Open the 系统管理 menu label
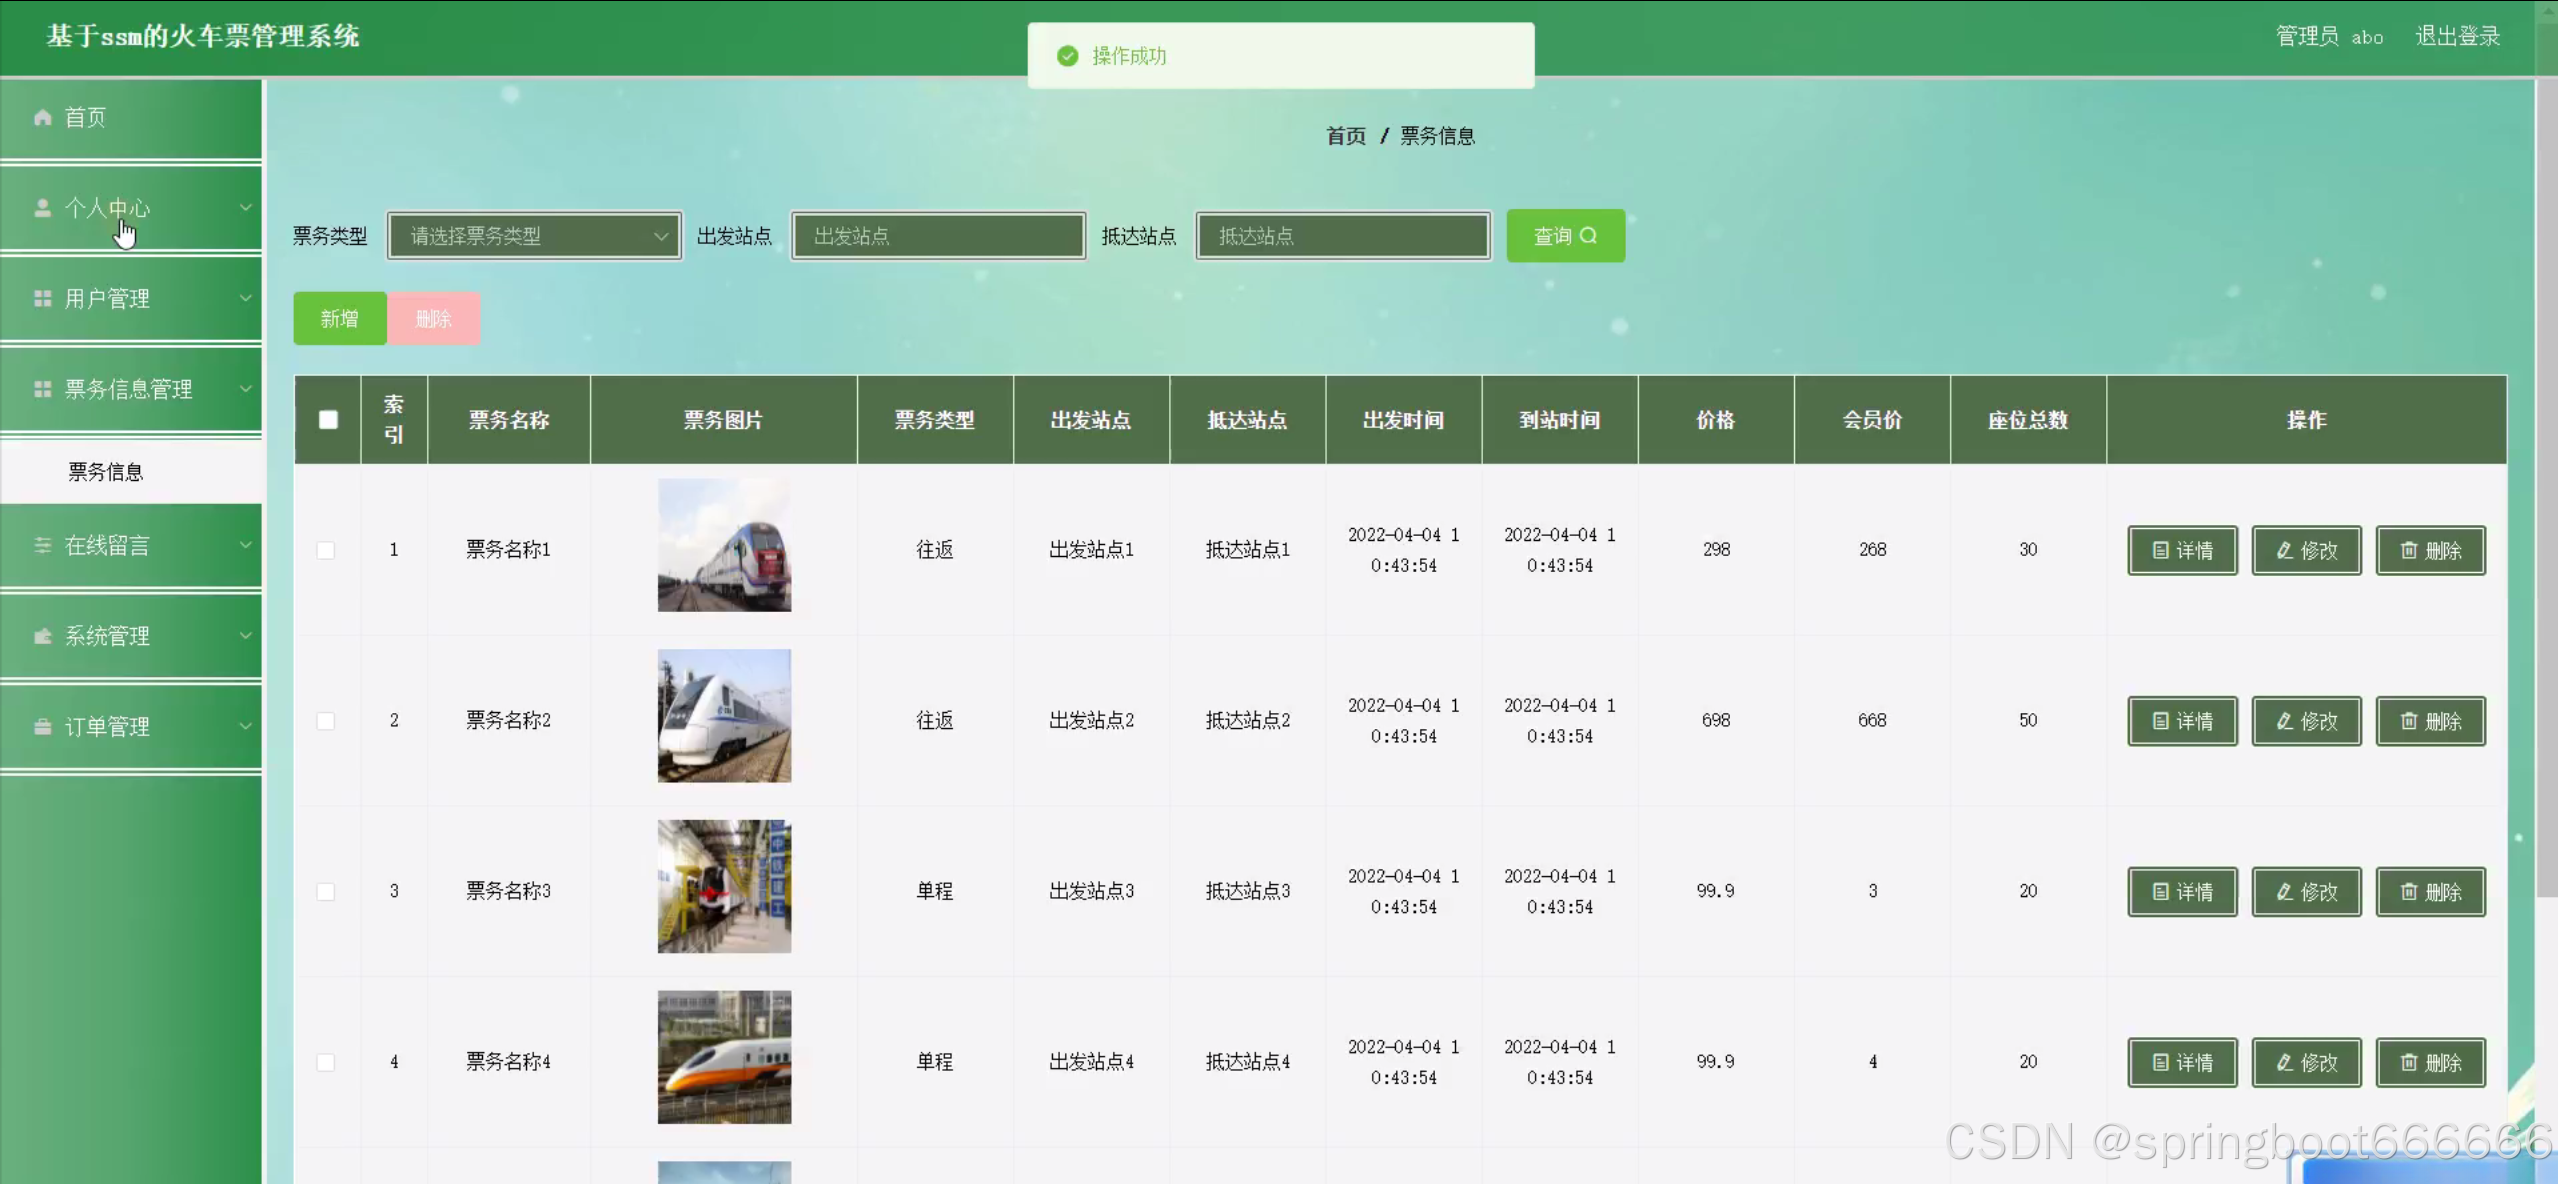The width and height of the screenshot is (2558, 1184). 107,636
